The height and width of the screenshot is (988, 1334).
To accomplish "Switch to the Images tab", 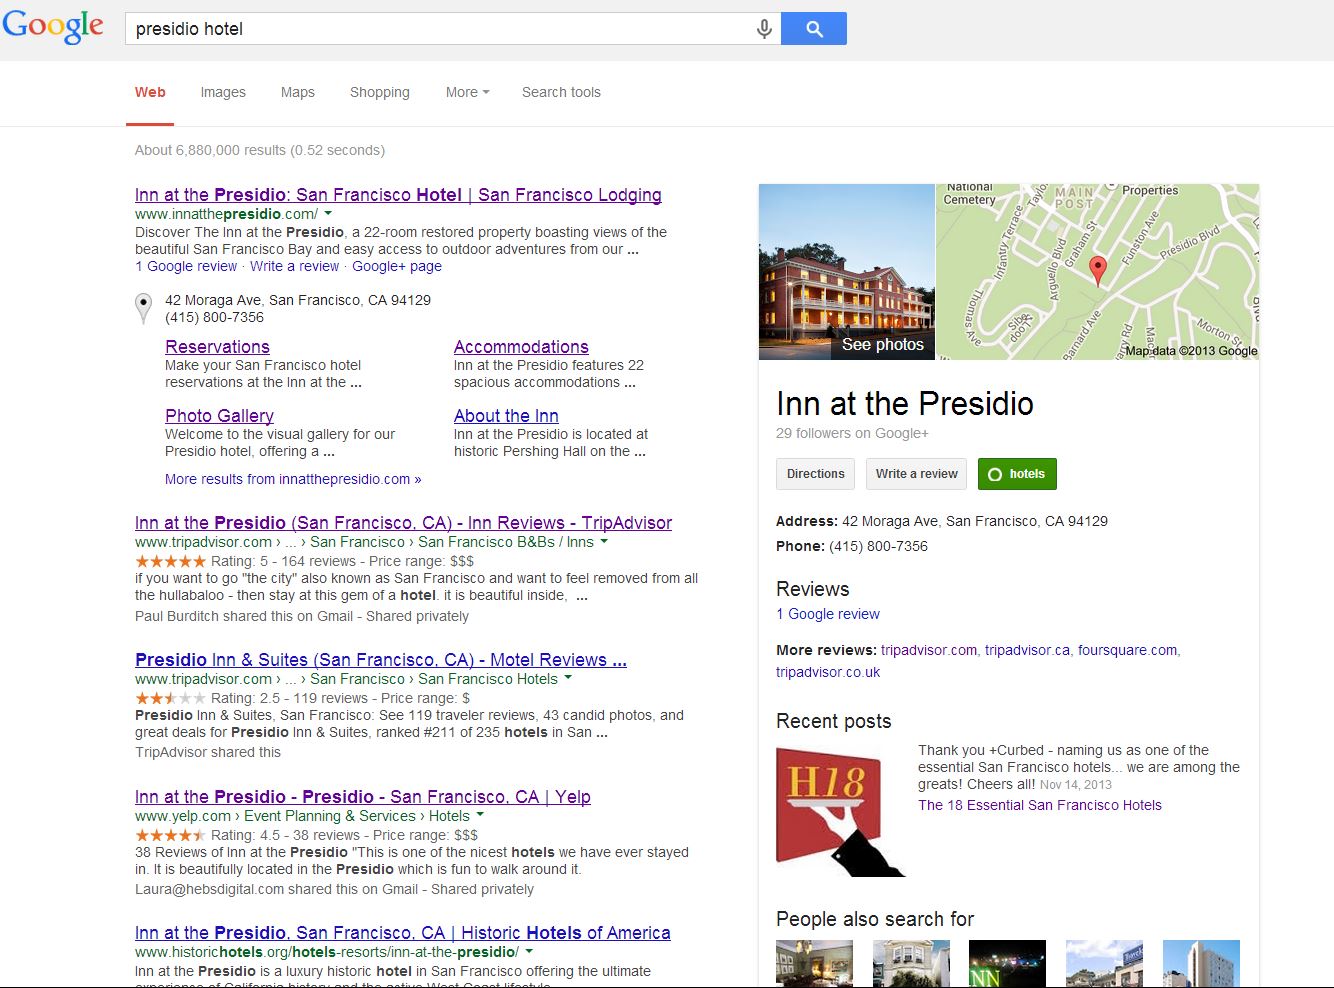I will pyautogui.click(x=223, y=92).
